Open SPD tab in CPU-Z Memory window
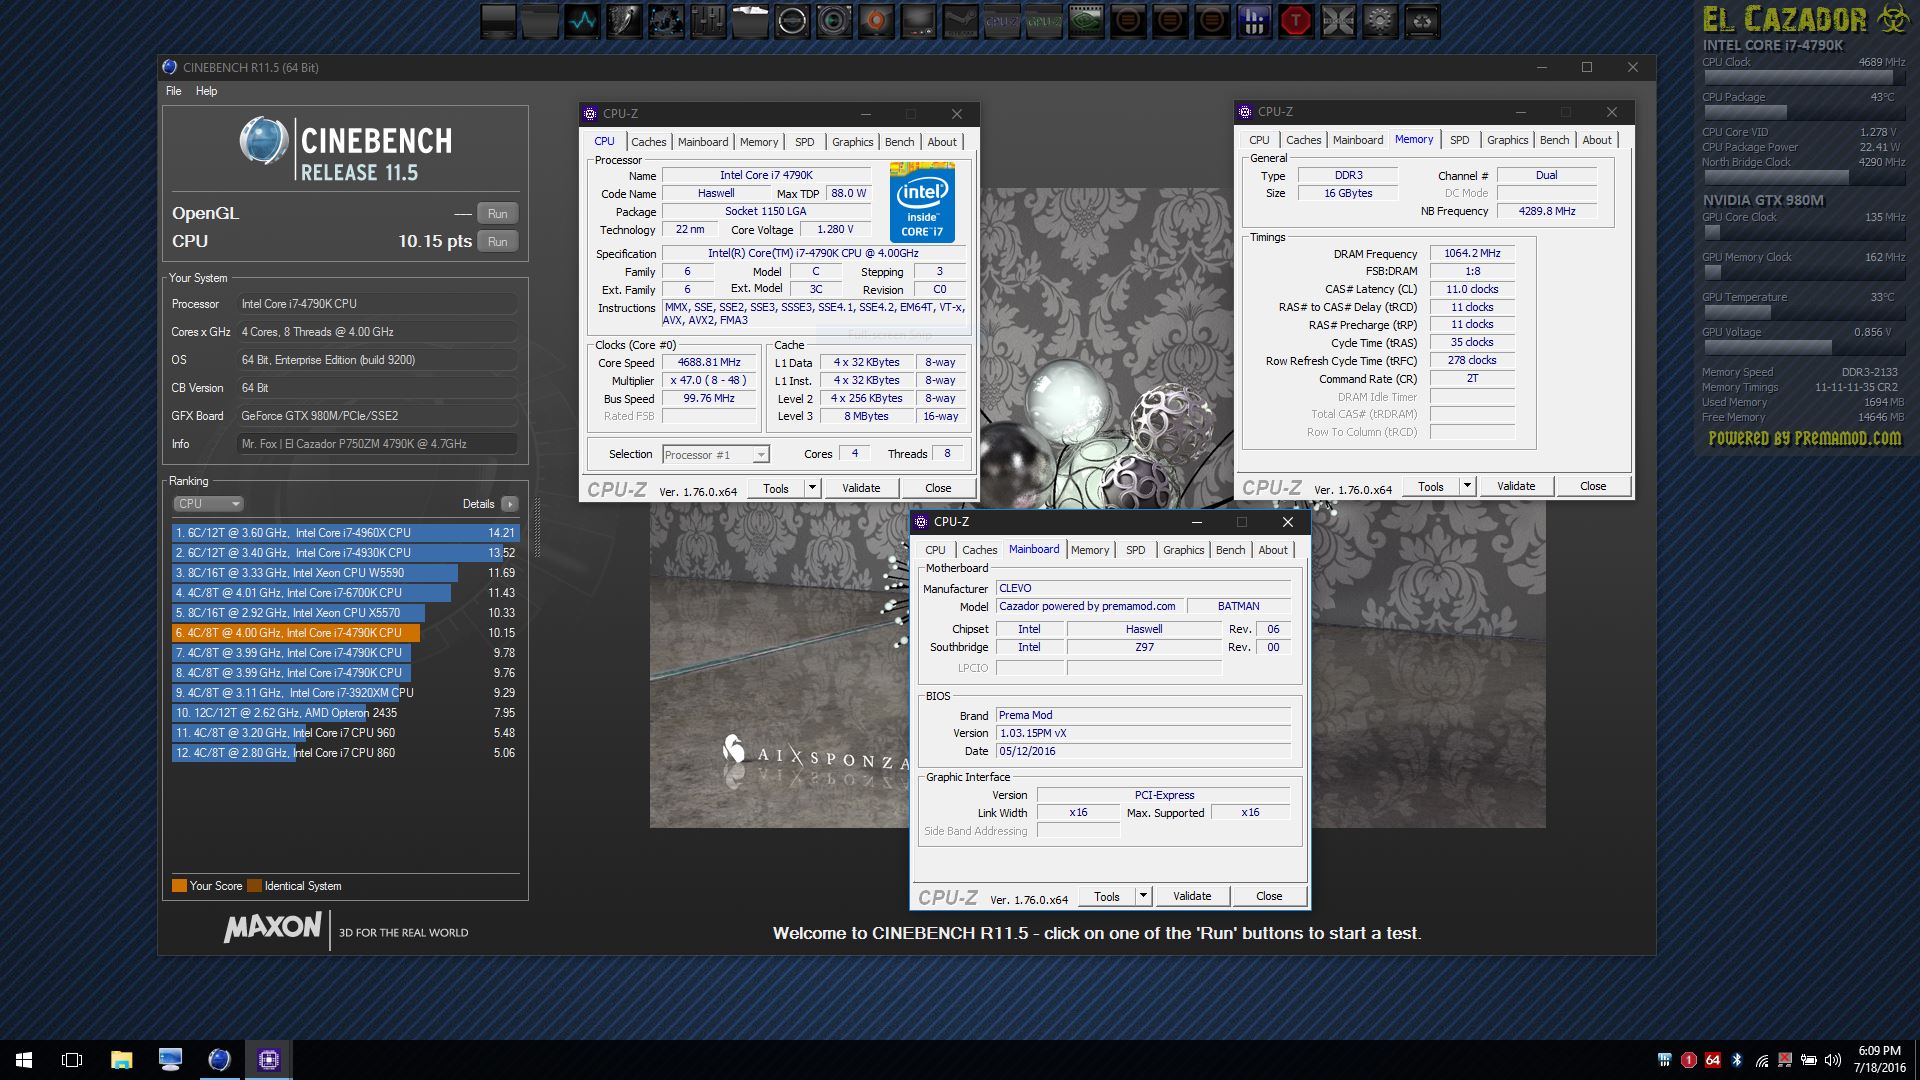This screenshot has height=1080, width=1920. pos(1459,140)
